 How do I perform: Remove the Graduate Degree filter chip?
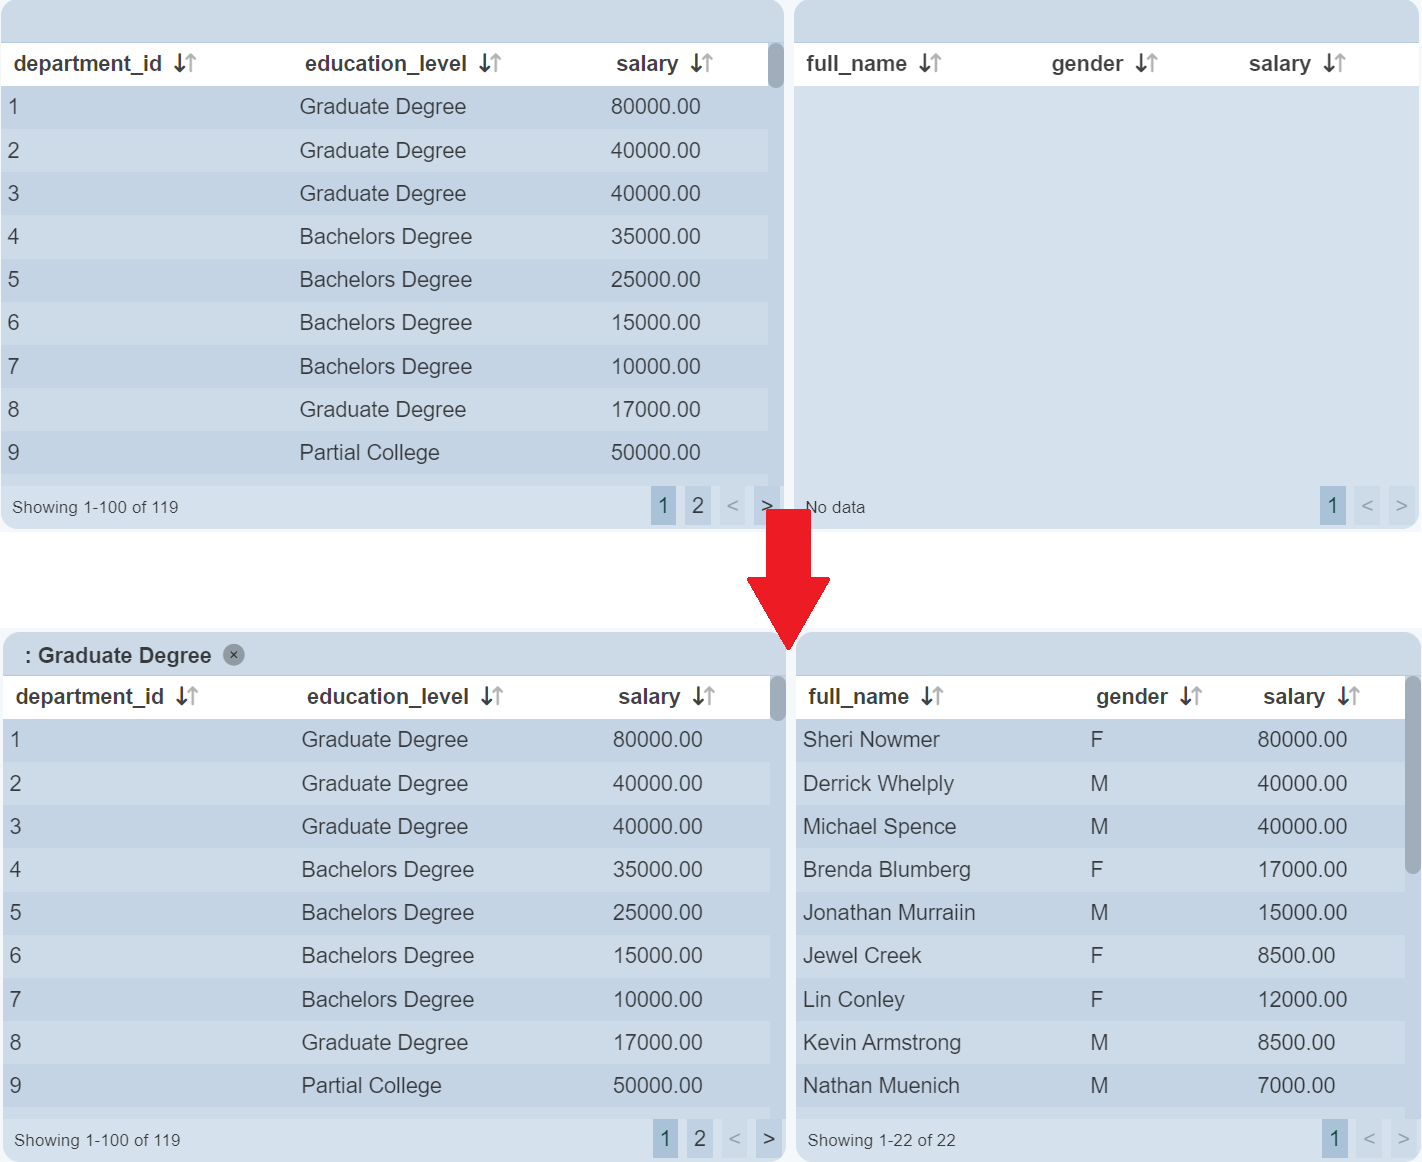[x=234, y=655]
